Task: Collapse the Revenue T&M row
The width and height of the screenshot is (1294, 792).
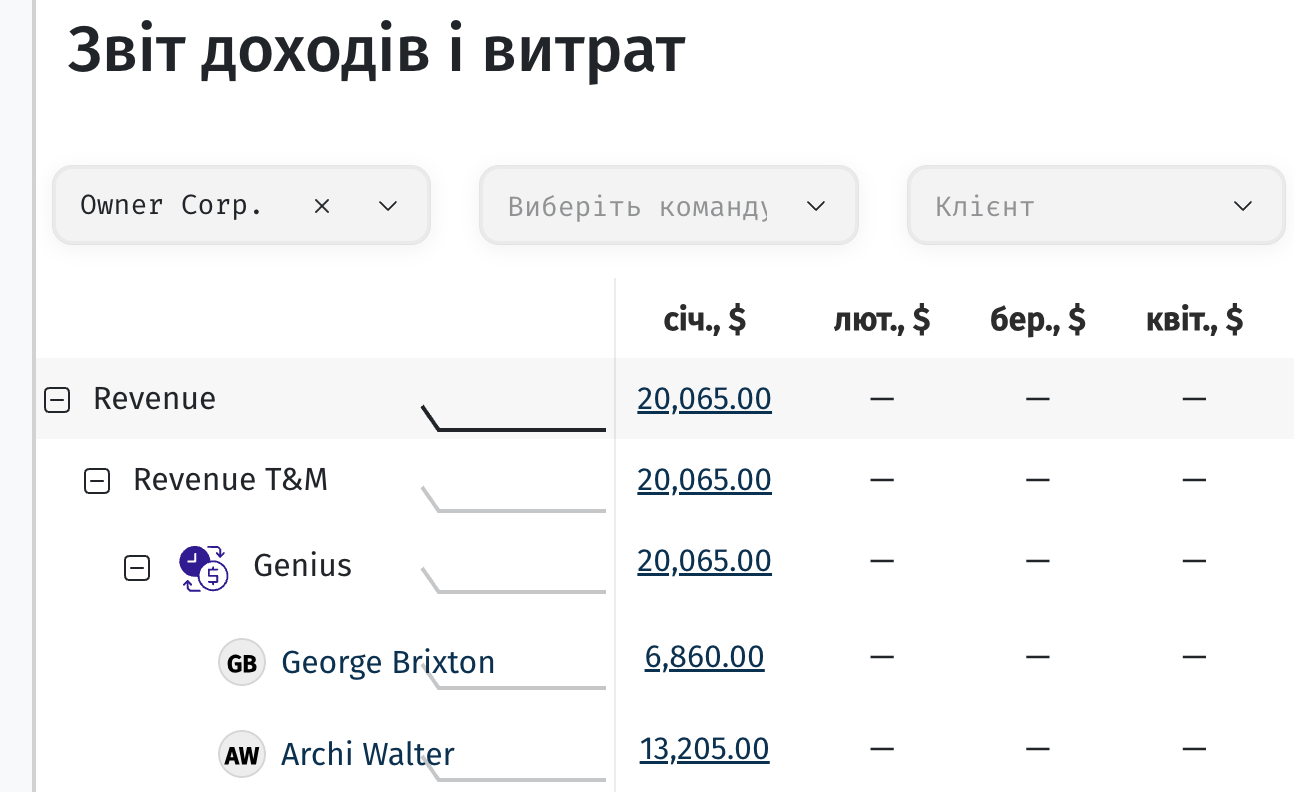Action: [x=97, y=482]
